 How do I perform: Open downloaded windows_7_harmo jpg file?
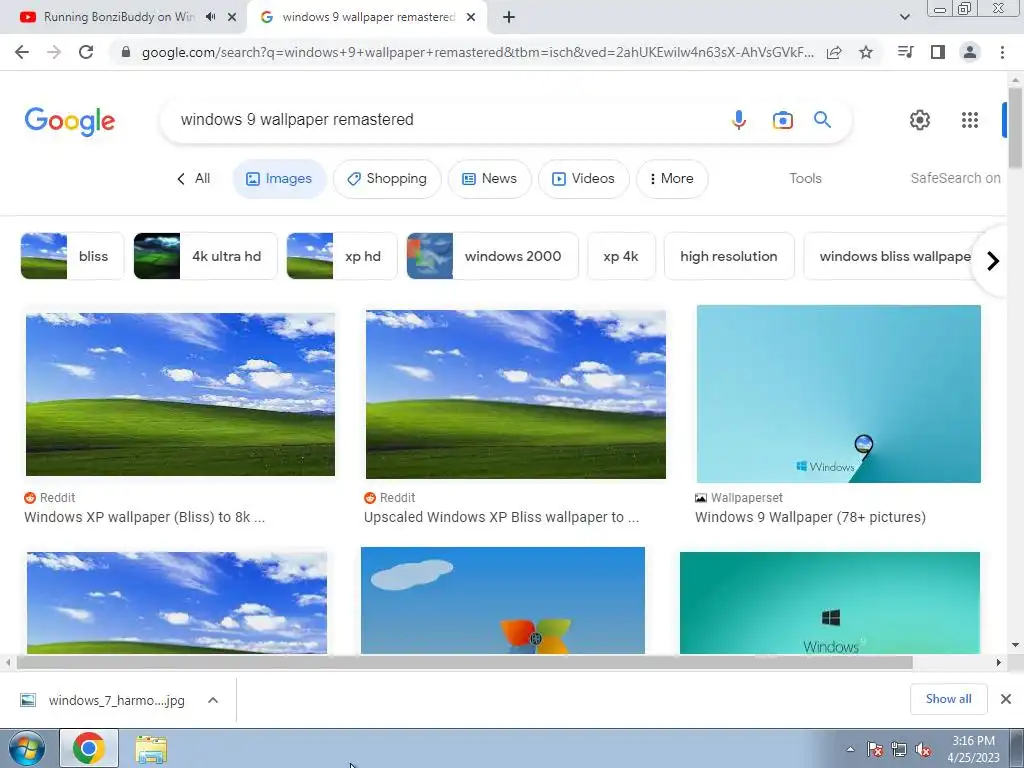pos(103,701)
